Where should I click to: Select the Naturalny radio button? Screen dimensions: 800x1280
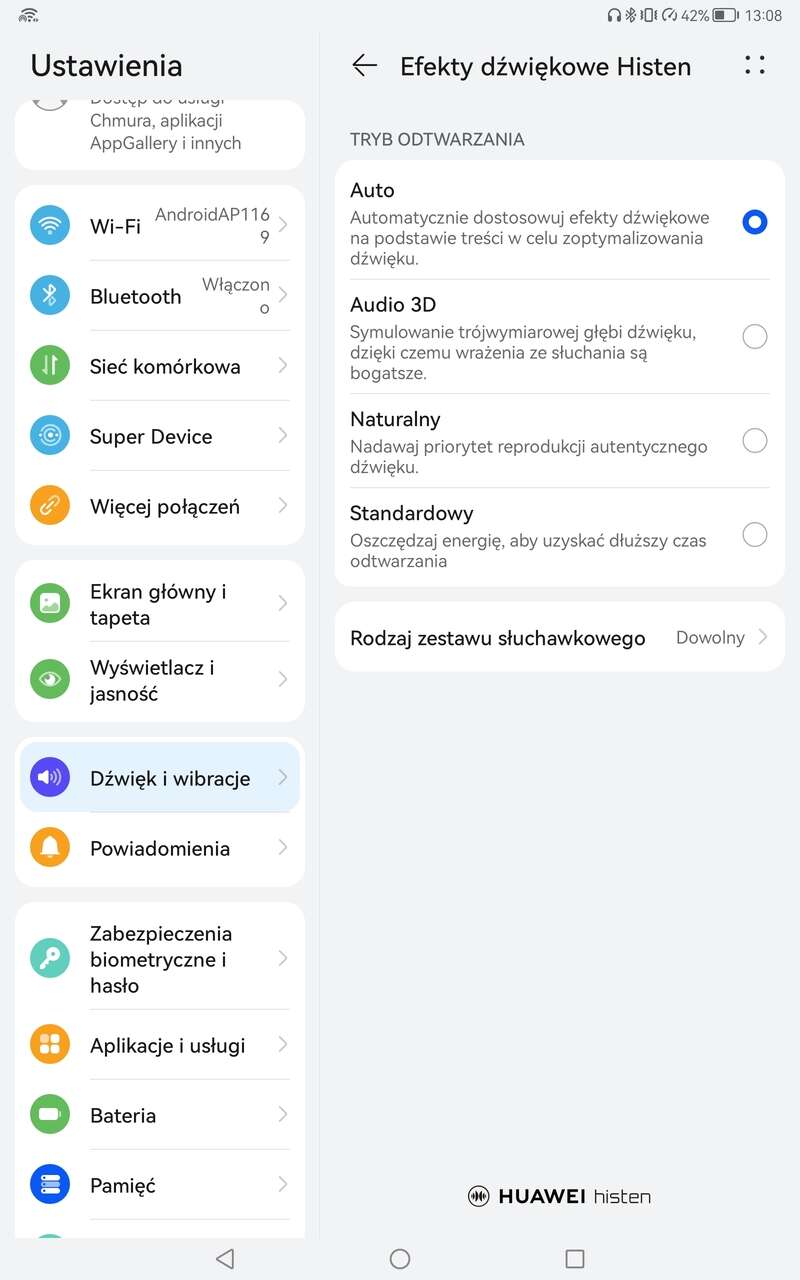click(x=755, y=440)
